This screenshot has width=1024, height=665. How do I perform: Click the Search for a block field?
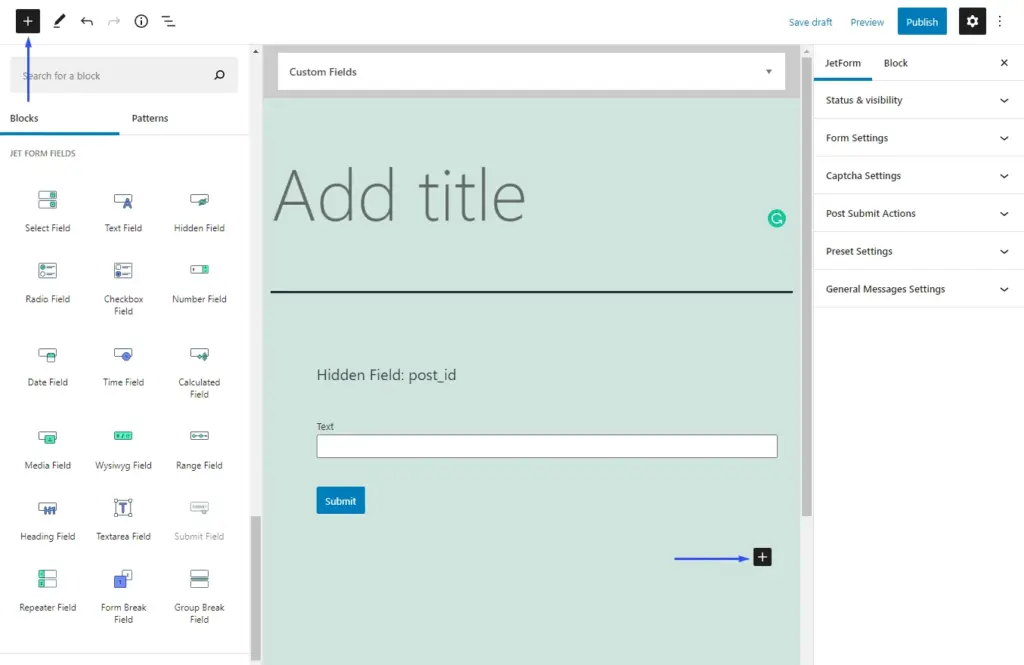(120, 75)
